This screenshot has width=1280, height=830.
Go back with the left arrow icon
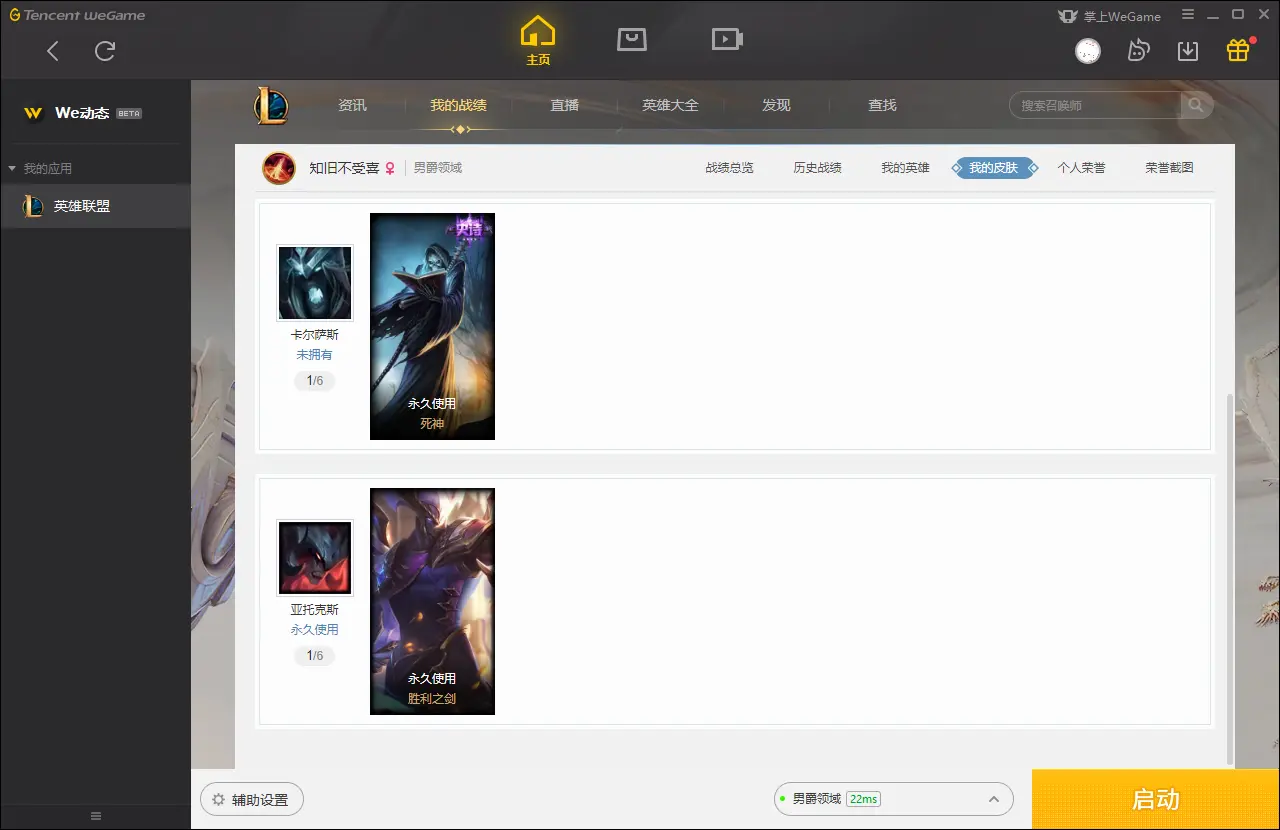click(x=53, y=51)
